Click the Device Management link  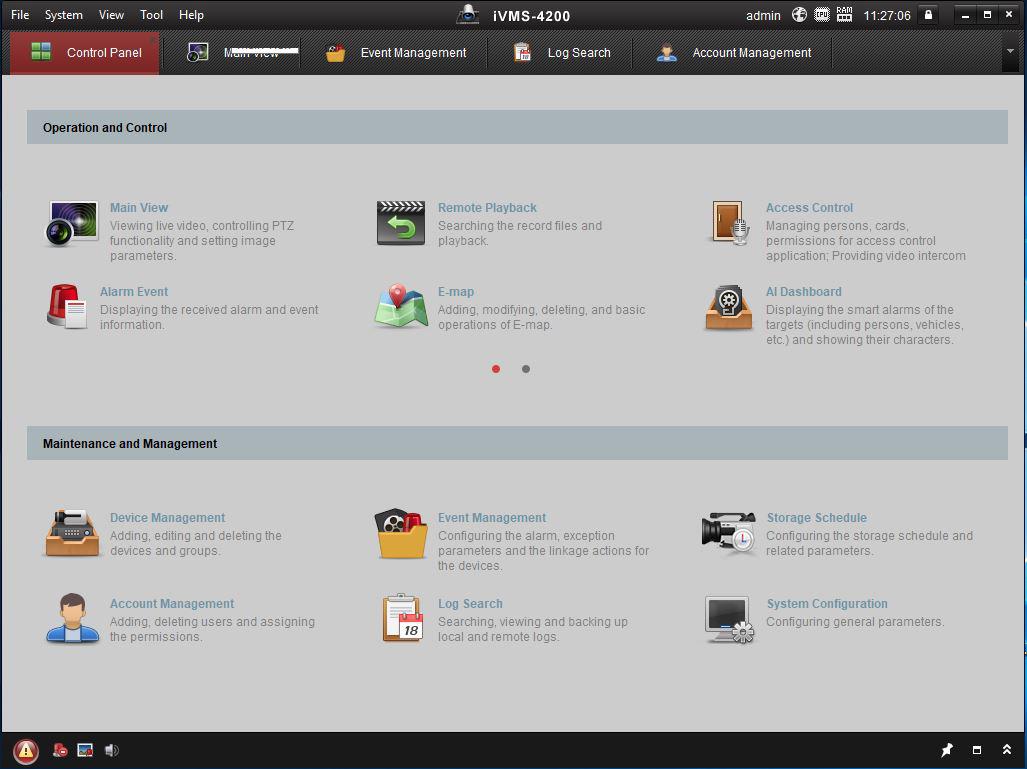coord(167,518)
